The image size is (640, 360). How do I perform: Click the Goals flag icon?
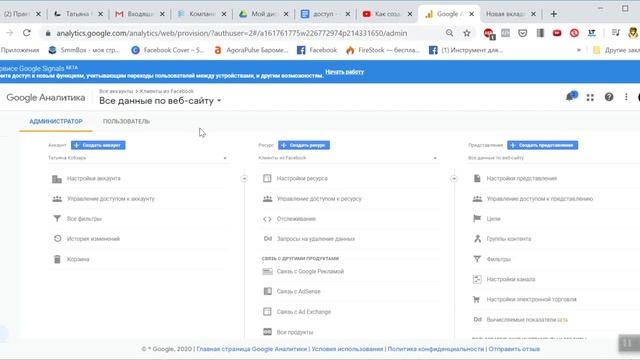click(x=477, y=219)
